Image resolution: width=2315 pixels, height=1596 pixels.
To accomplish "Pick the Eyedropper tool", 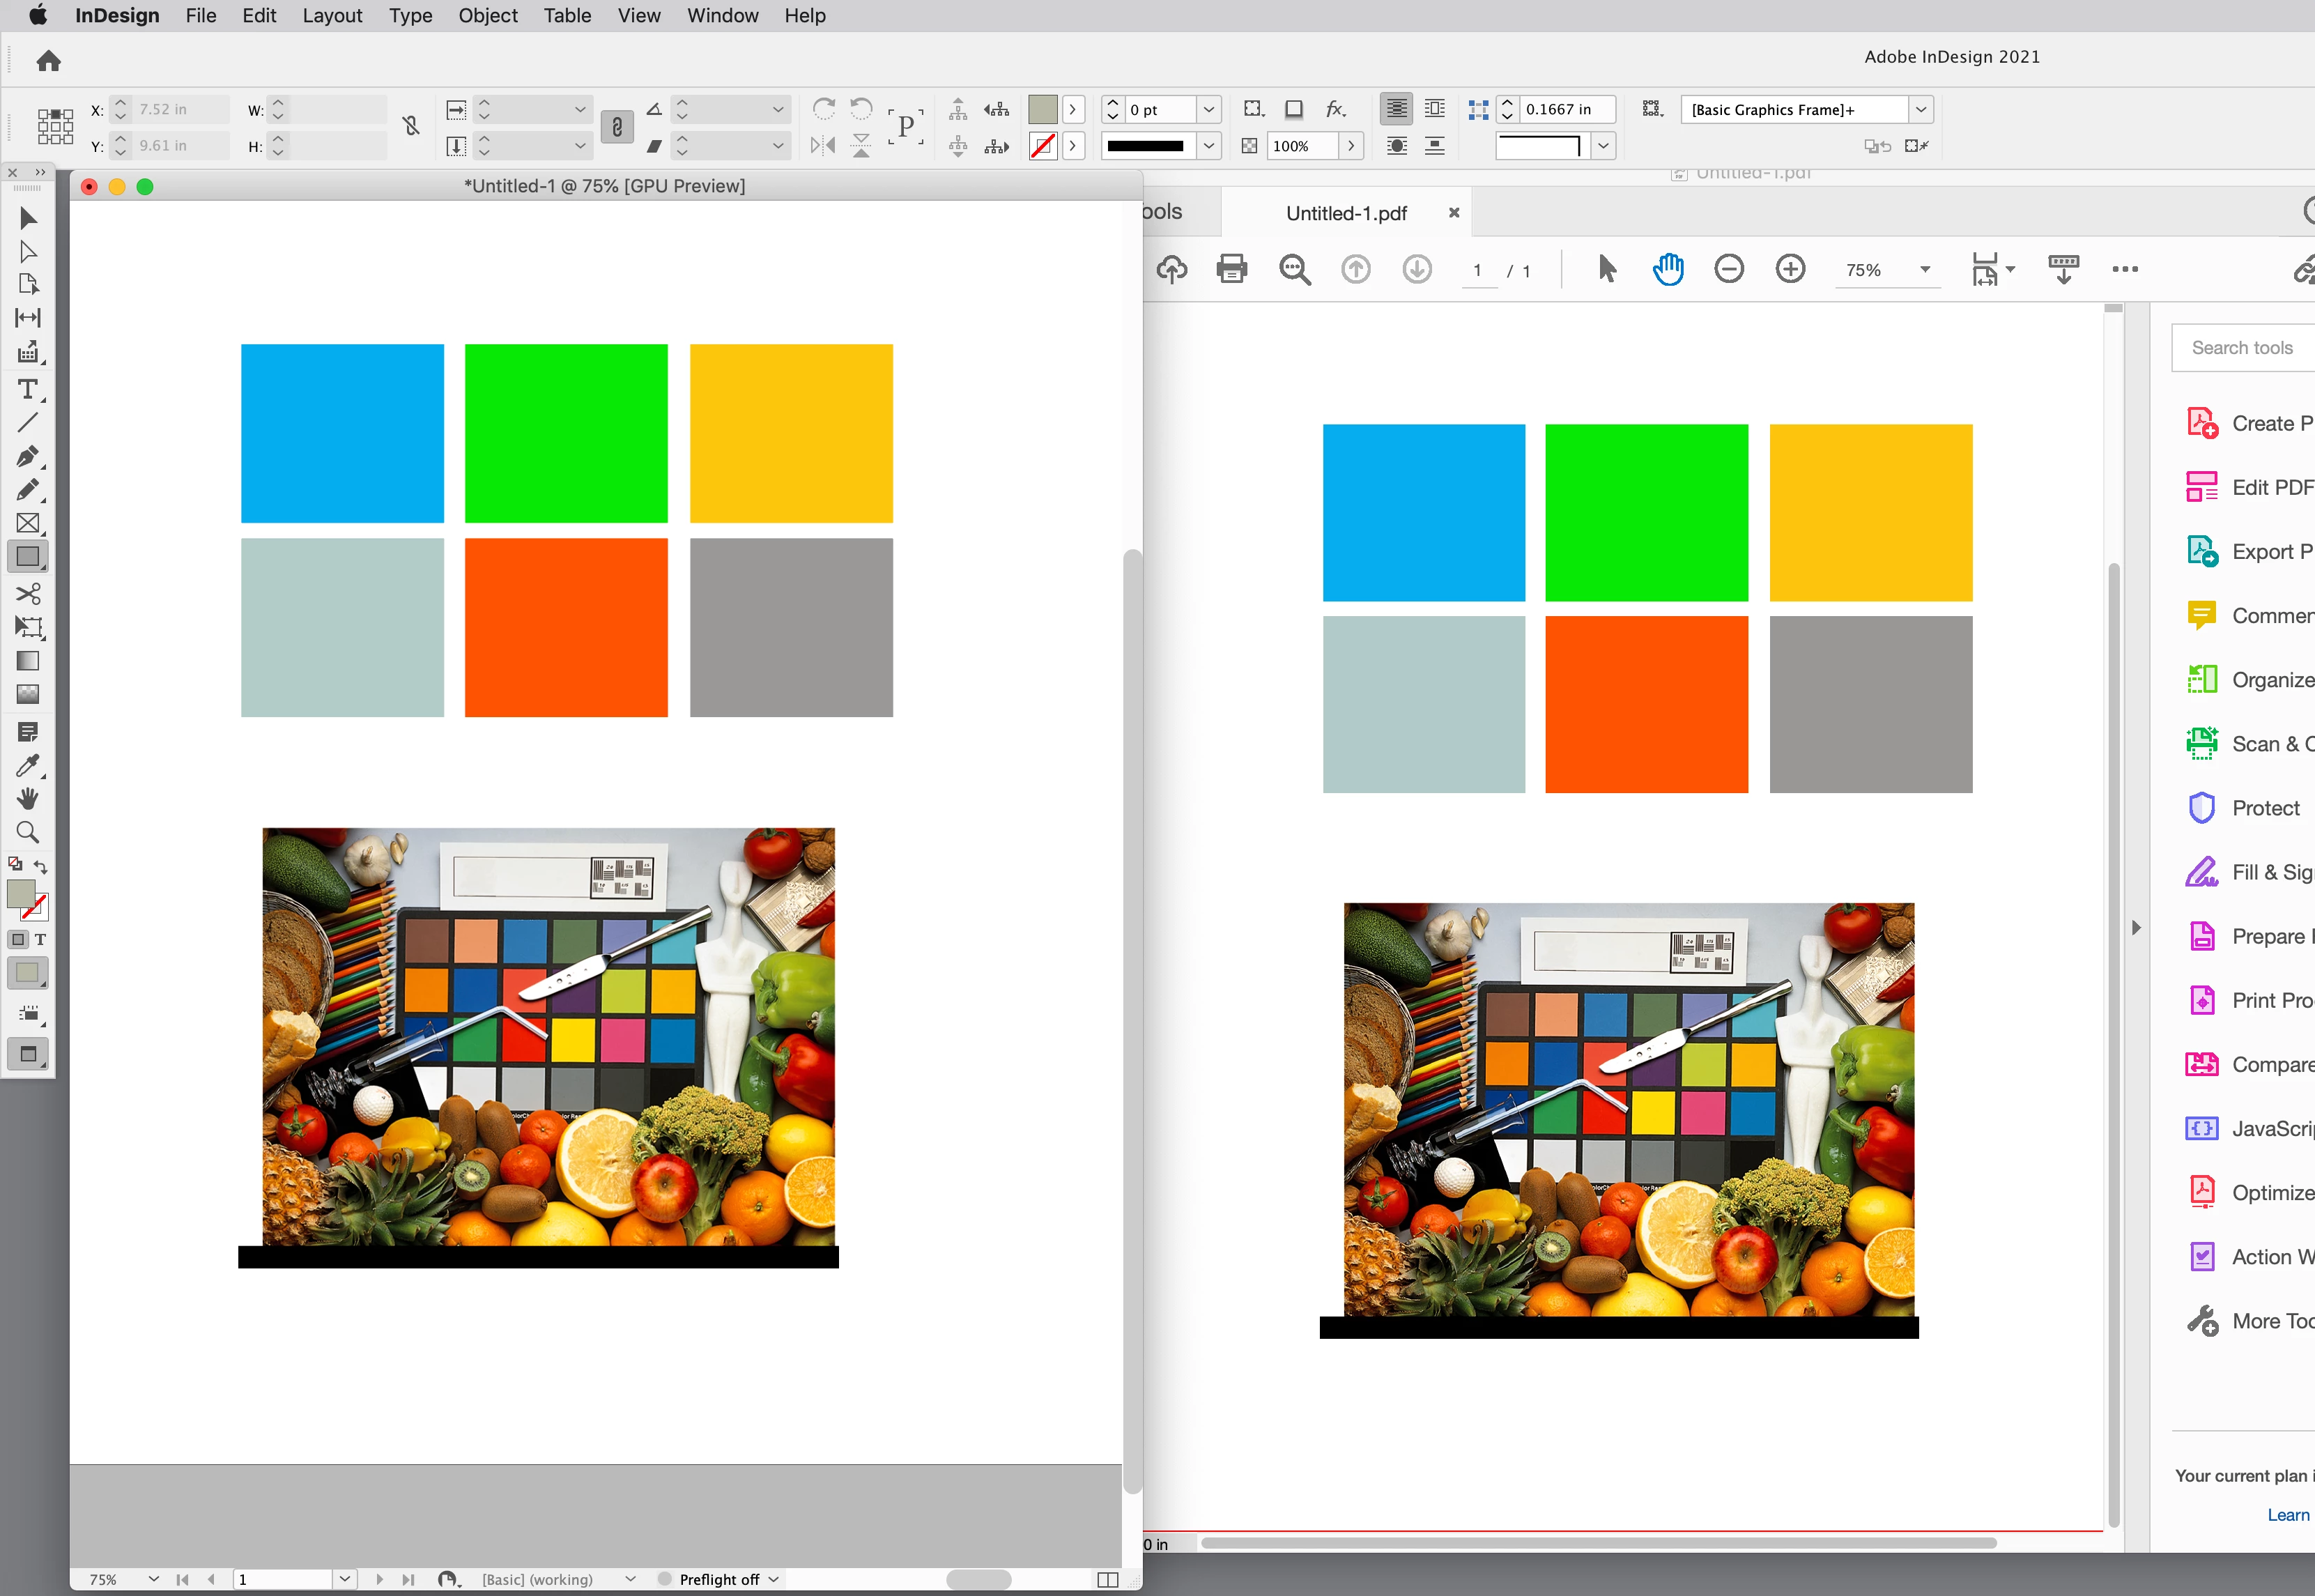I will (x=27, y=766).
